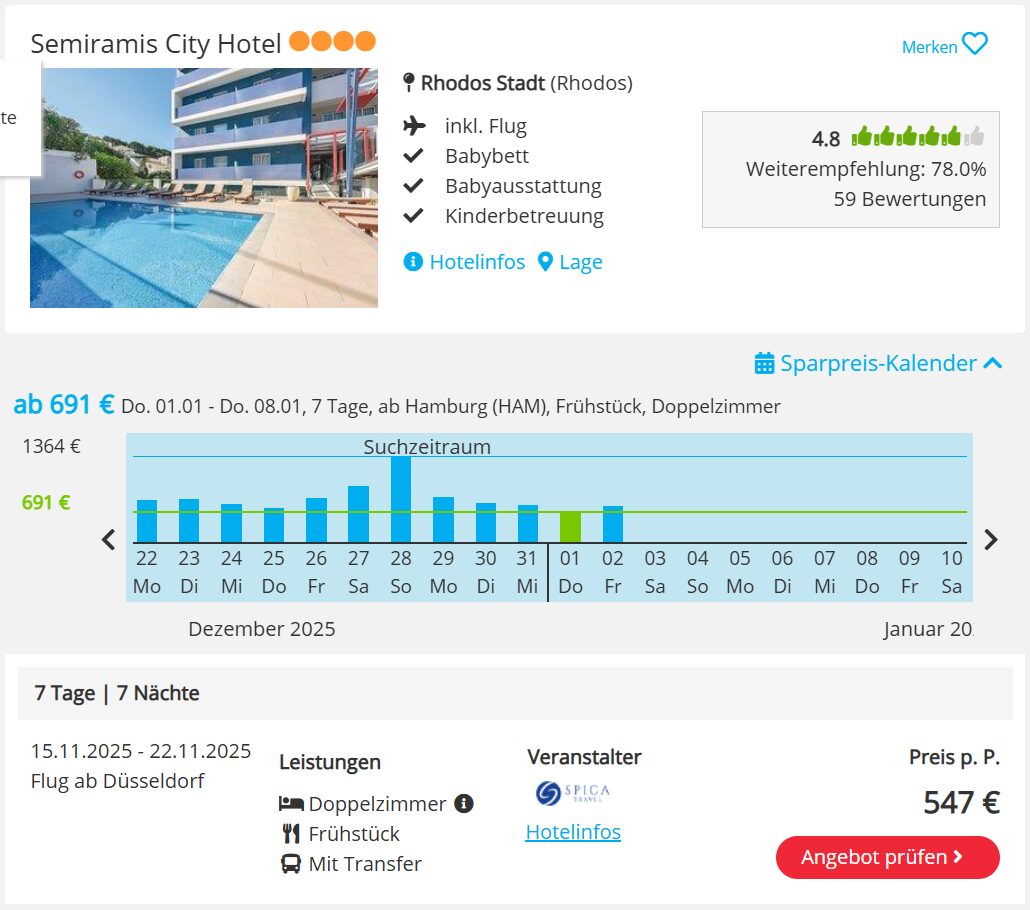Click the Babybett checkmark
Viewport: 1030px width, 910px height.
[413, 156]
